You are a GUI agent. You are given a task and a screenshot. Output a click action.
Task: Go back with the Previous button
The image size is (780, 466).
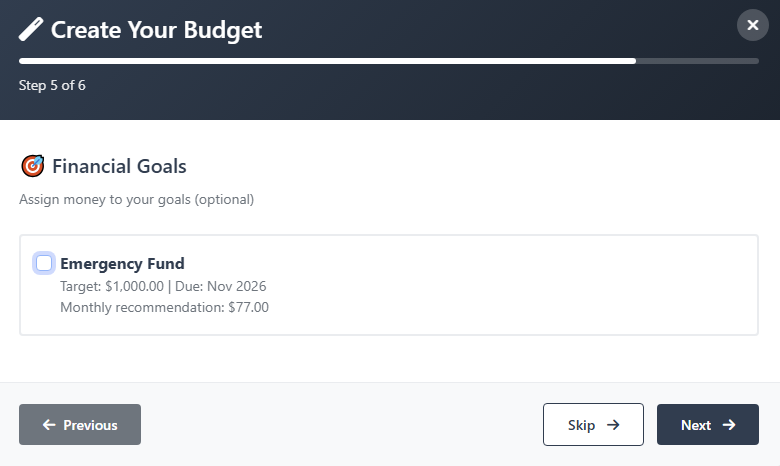pos(80,425)
